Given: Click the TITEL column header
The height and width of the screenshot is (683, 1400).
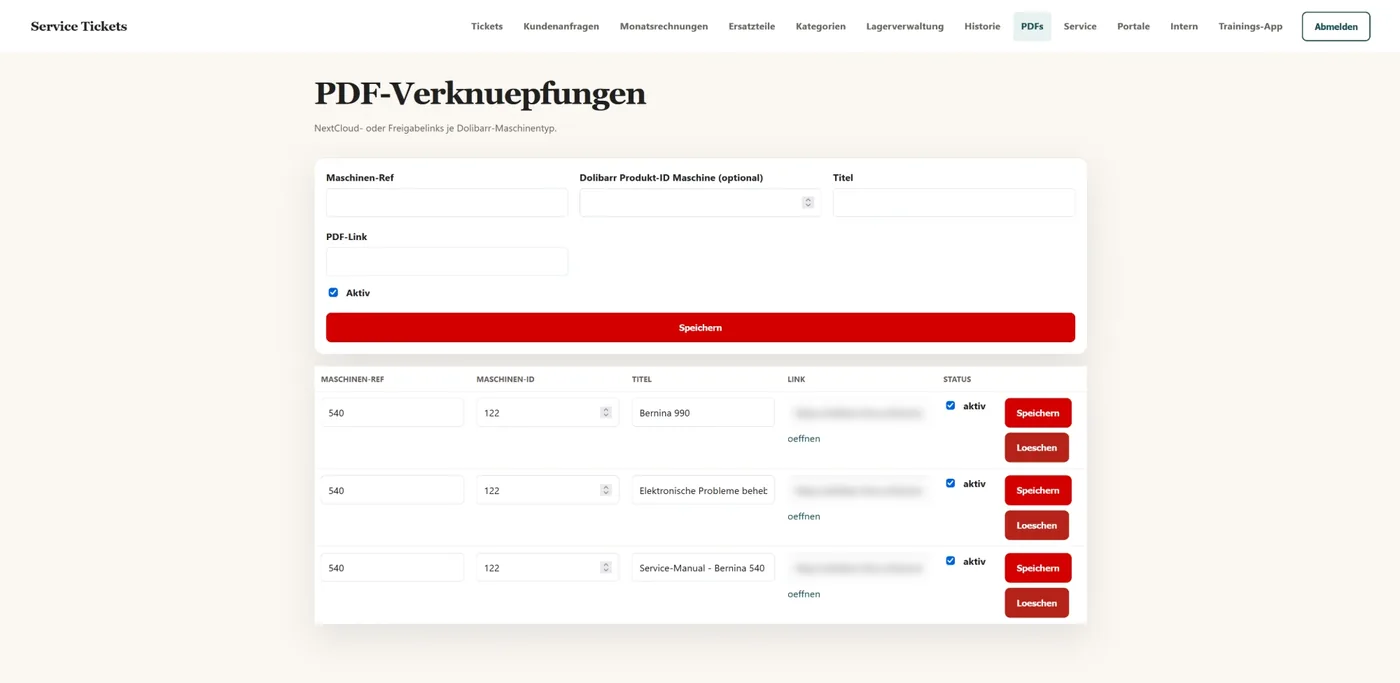Looking at the screenshot, I should (642, 380).
